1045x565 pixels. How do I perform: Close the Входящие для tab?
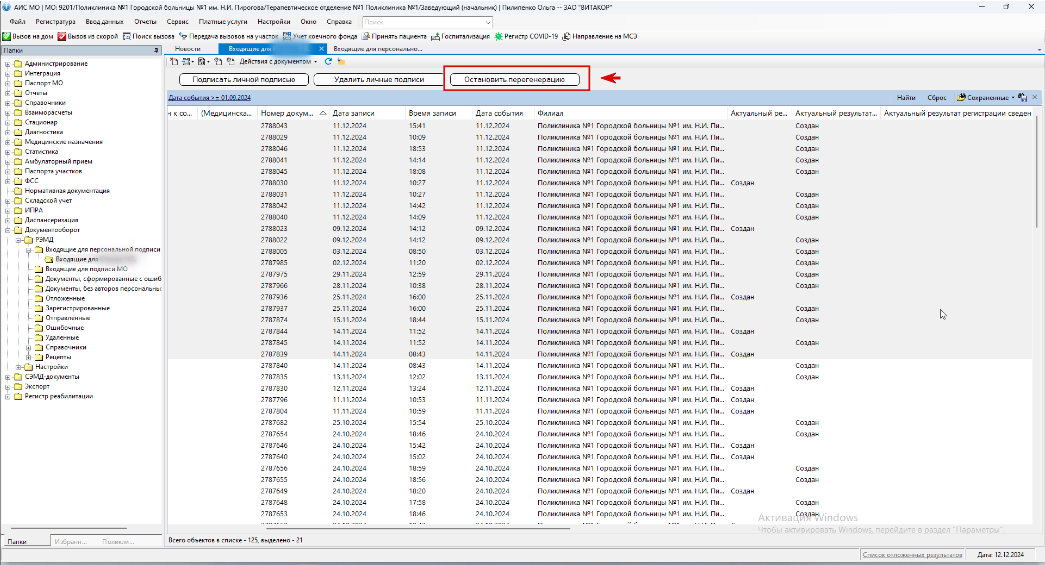(x=321, y=49)
